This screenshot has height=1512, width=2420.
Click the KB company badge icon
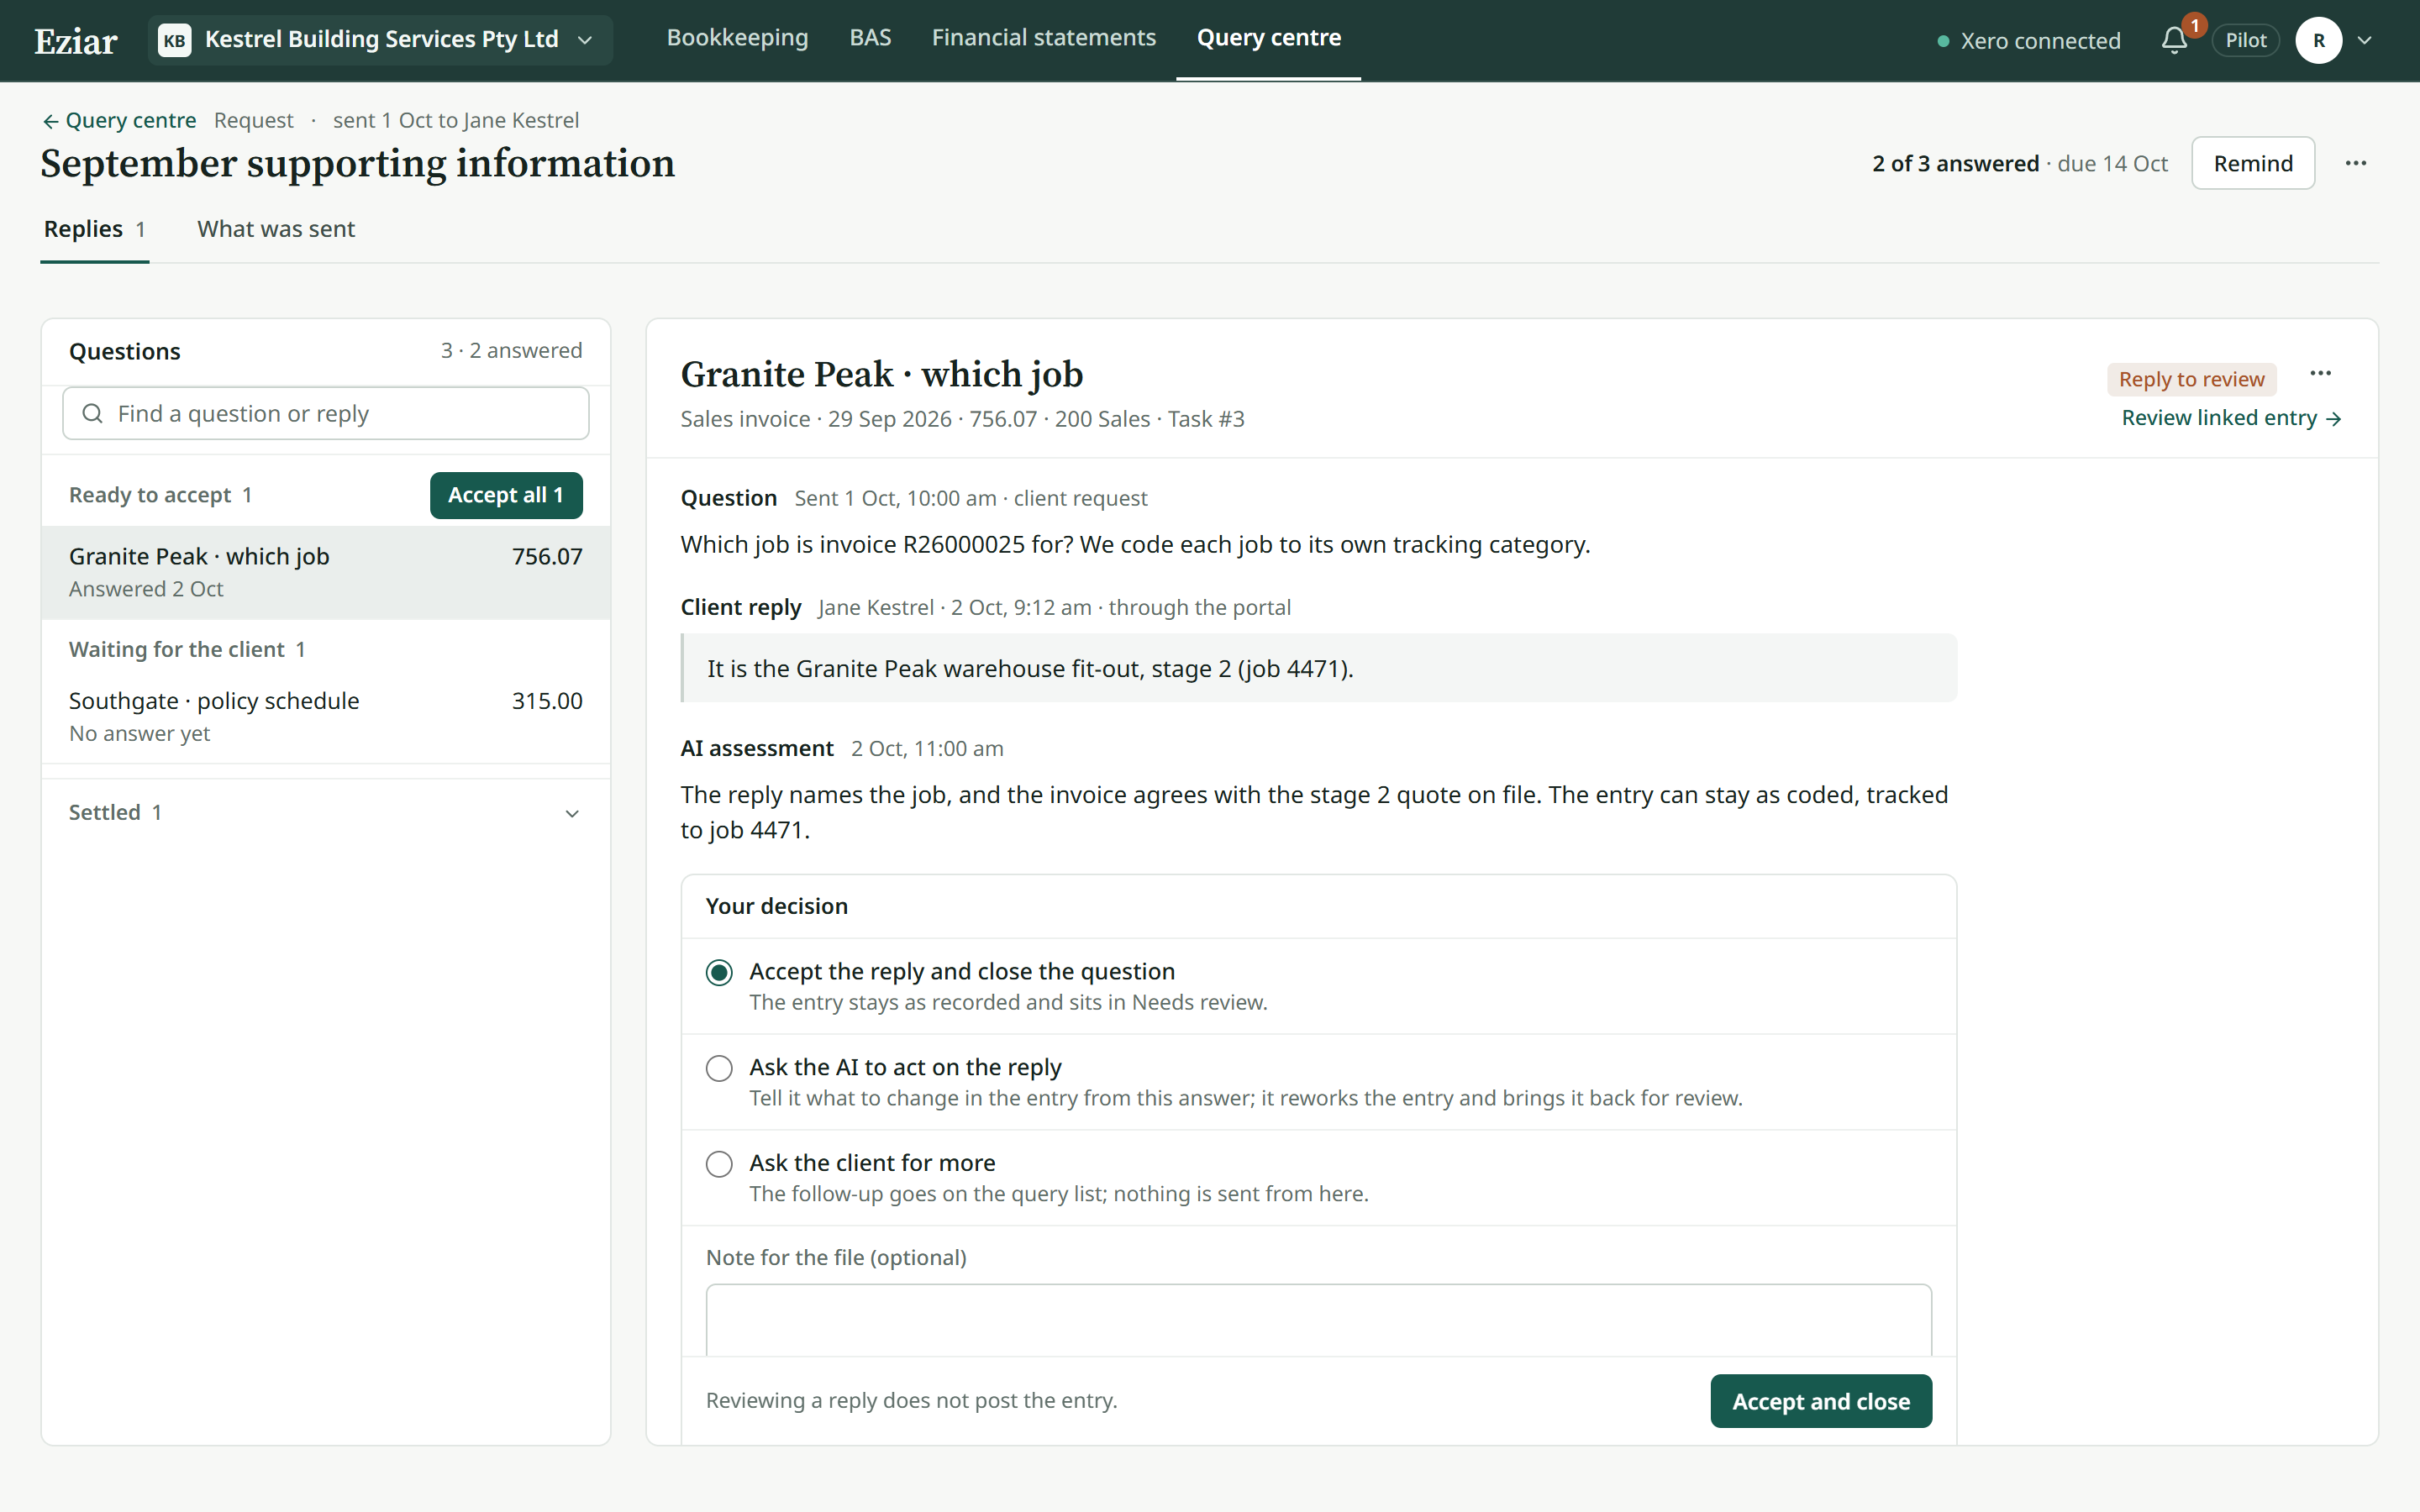coord(175,40)
